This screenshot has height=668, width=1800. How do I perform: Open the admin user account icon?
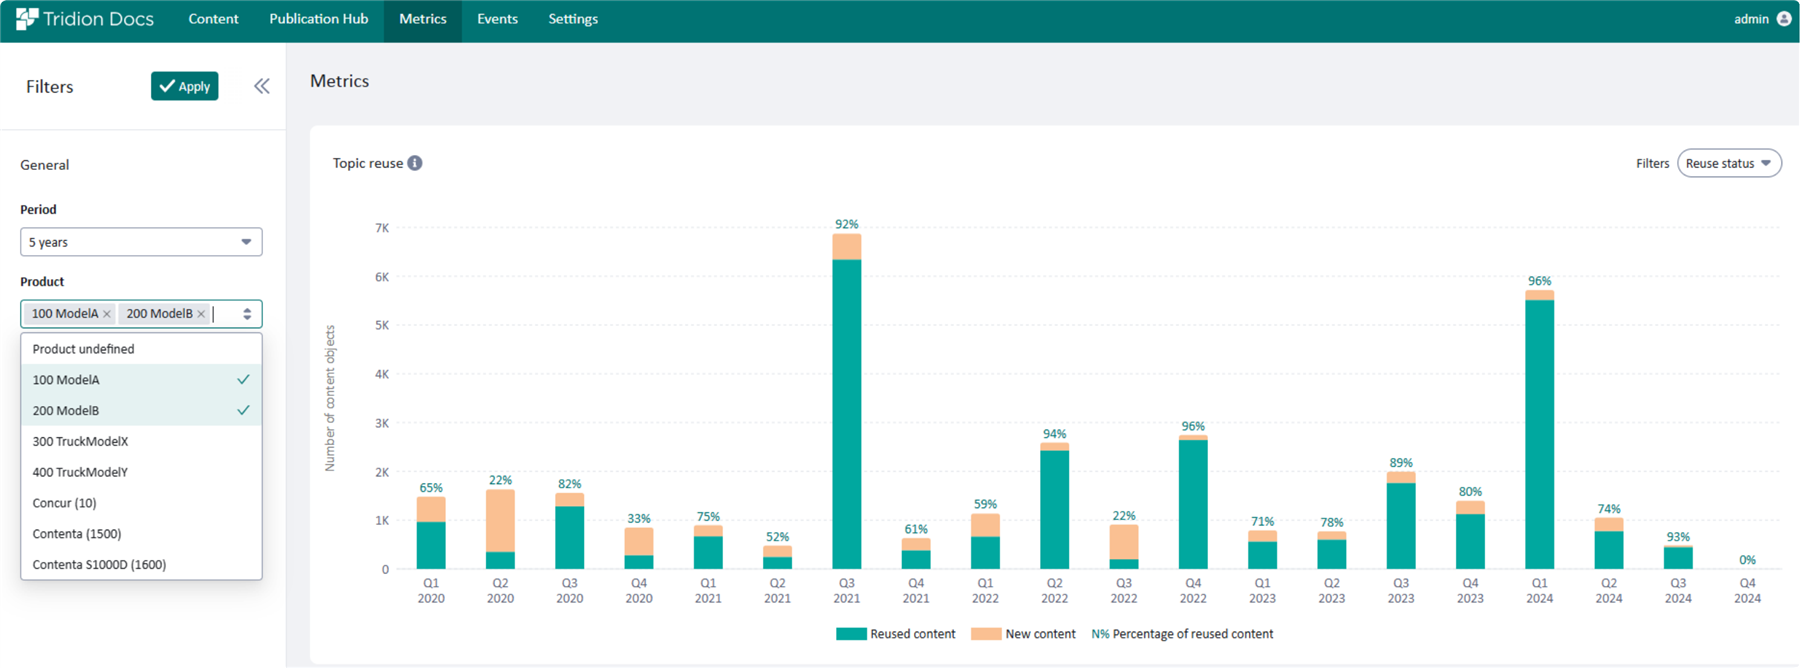1784,19
